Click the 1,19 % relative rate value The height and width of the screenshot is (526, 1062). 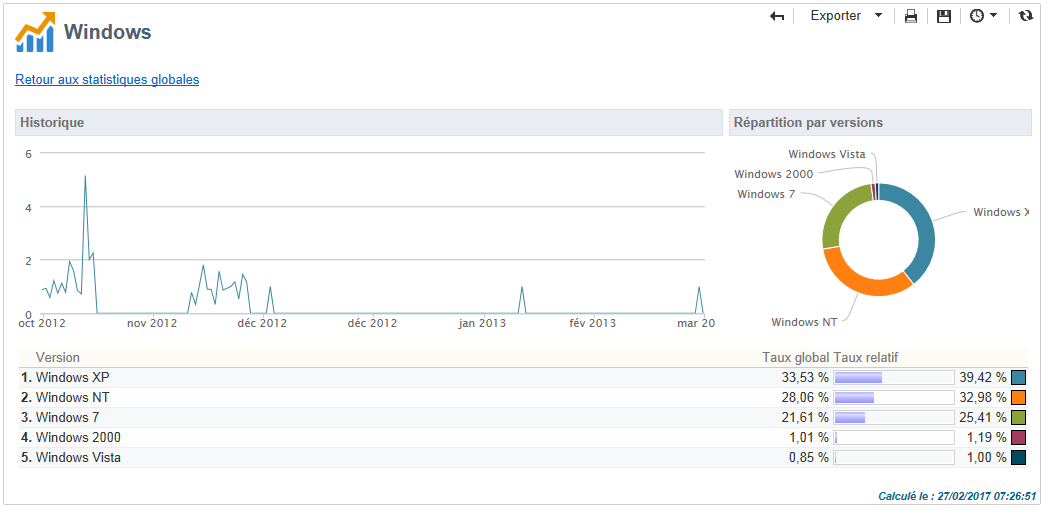[x=987, y=437]
